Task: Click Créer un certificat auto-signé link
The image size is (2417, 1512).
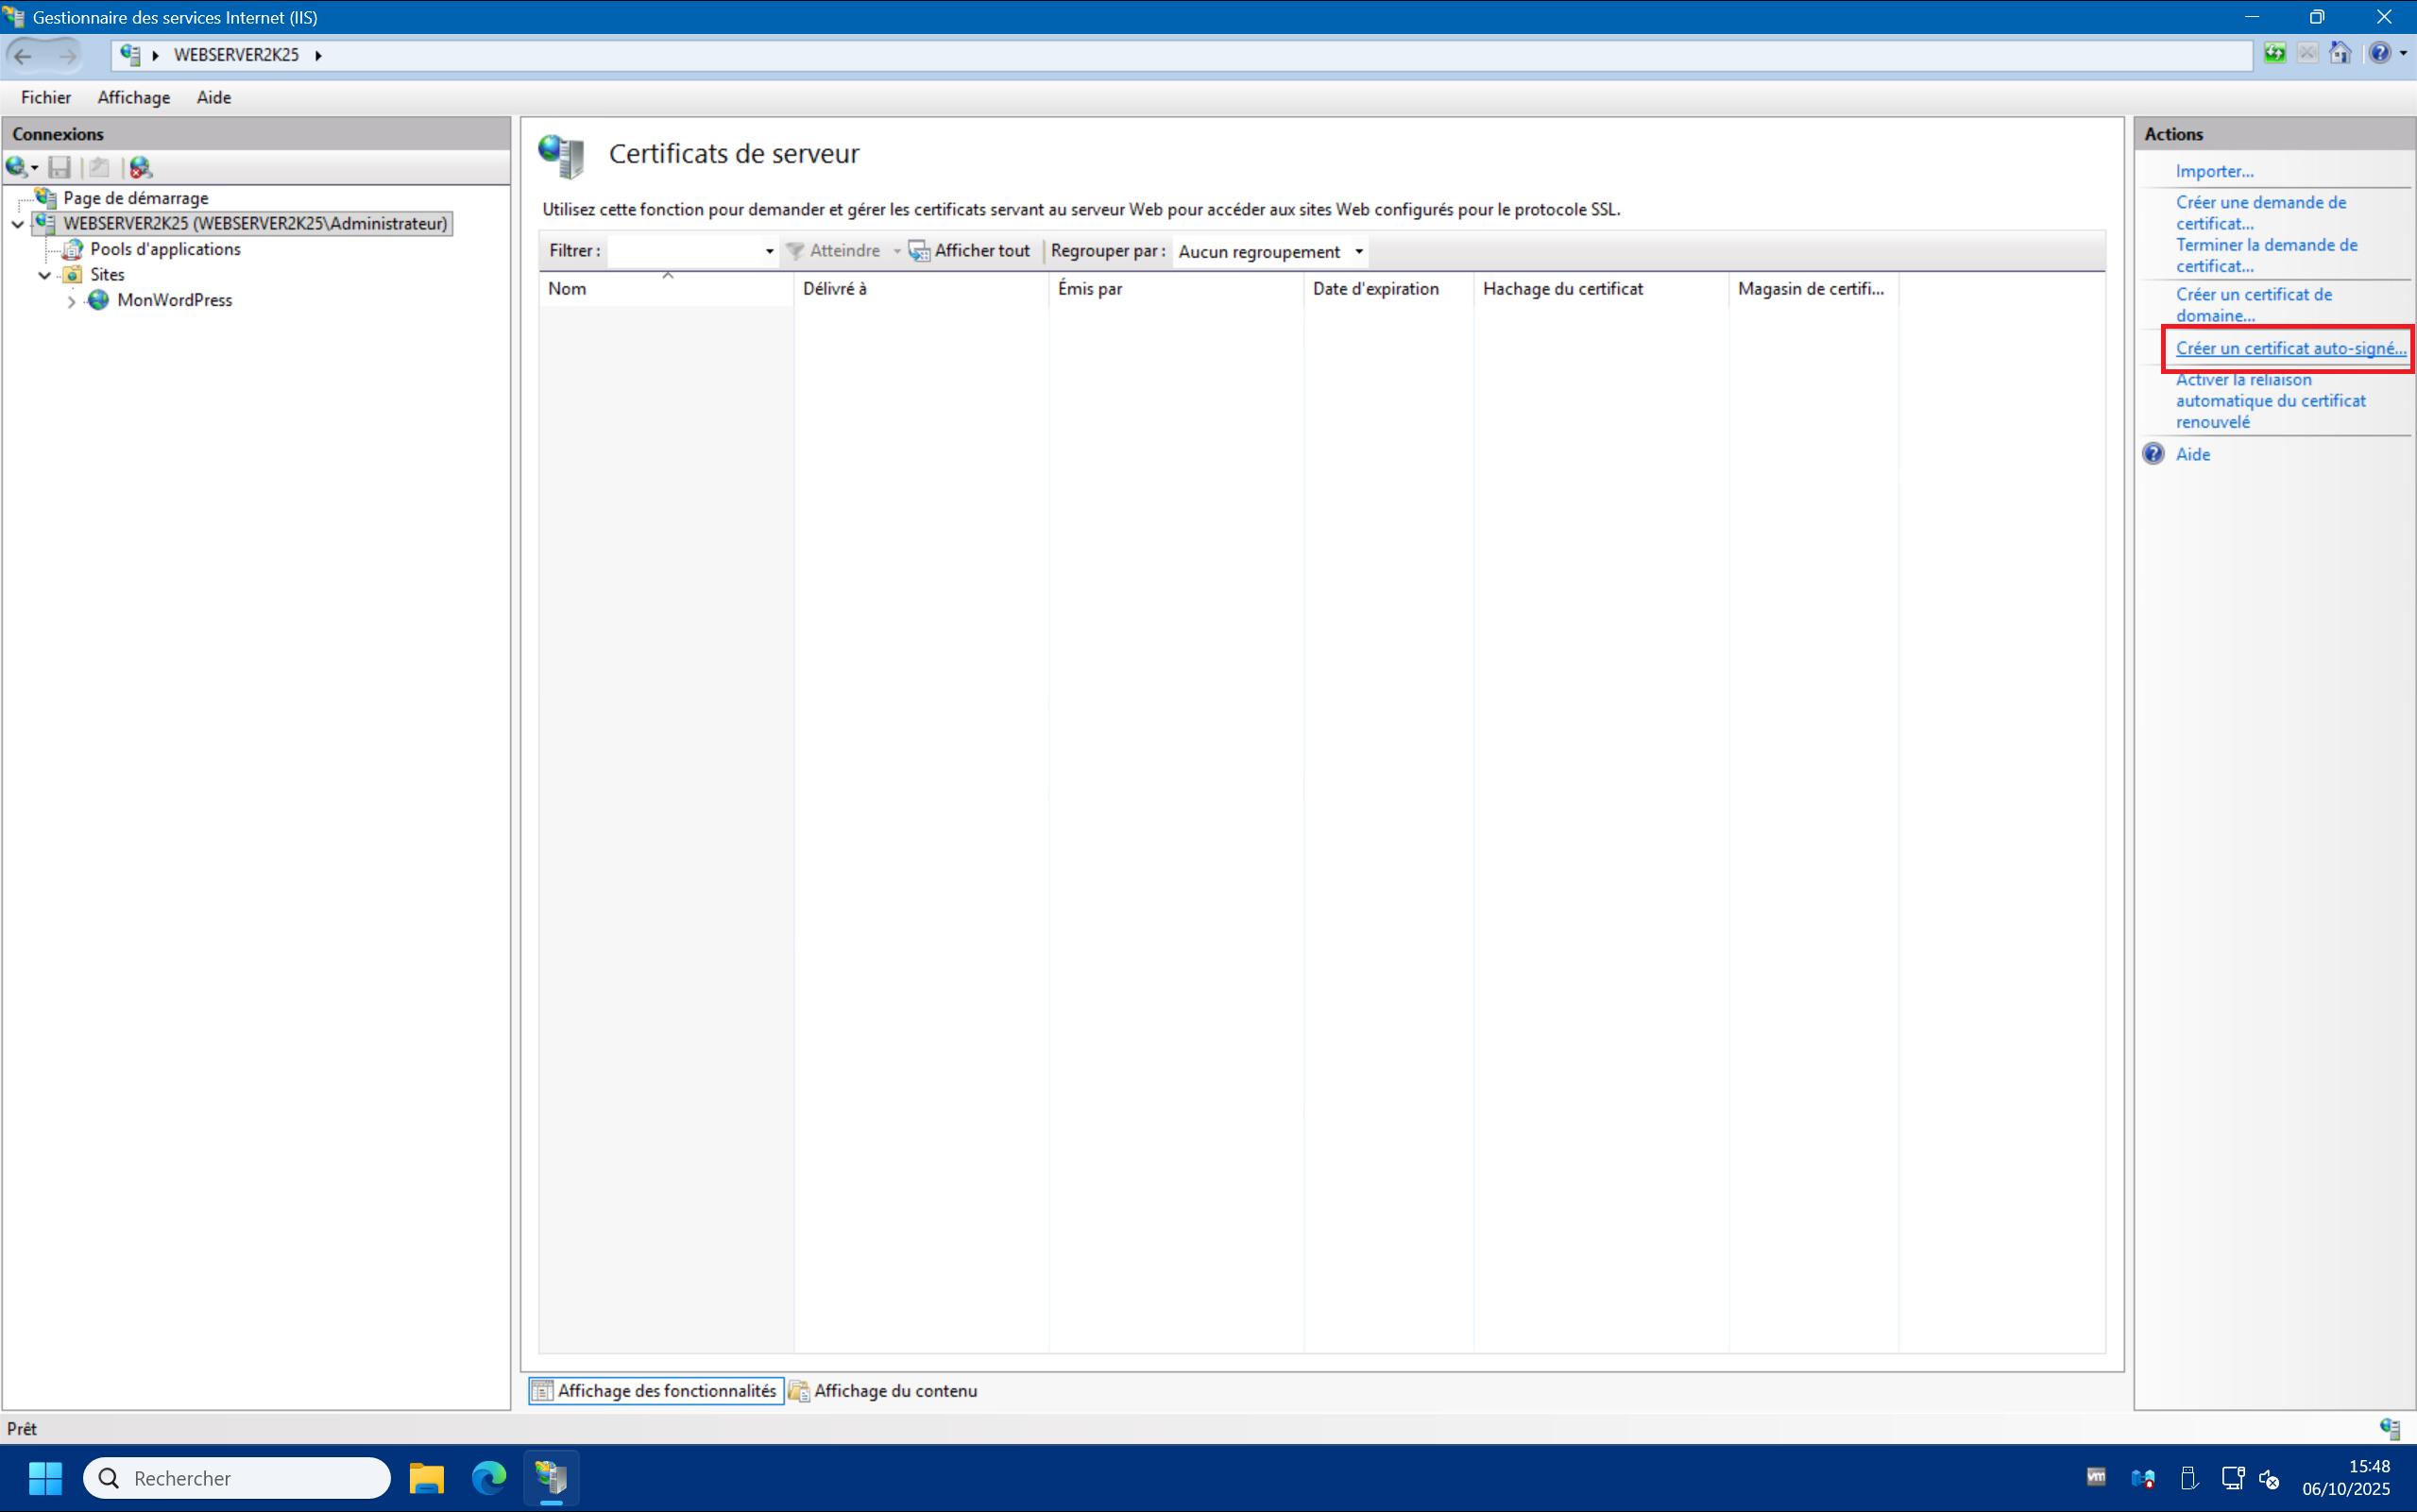Action: (2290, 348)
